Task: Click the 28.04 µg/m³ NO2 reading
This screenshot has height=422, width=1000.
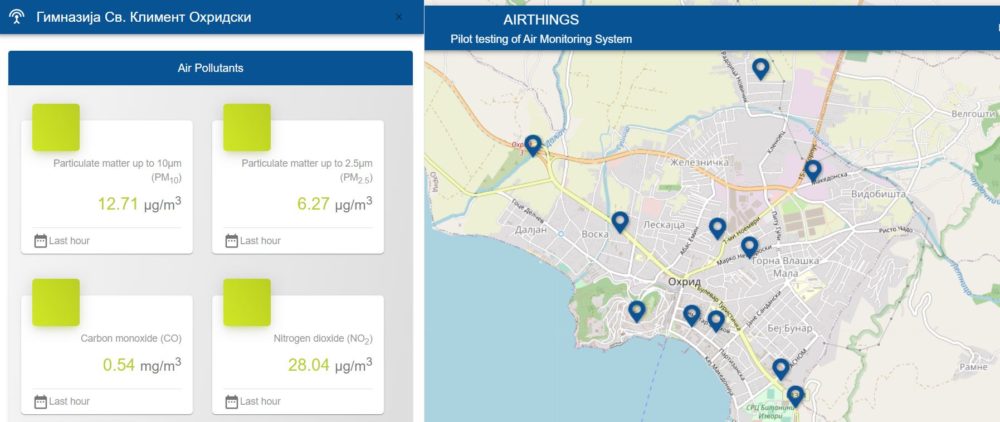Action: [330, 365]
